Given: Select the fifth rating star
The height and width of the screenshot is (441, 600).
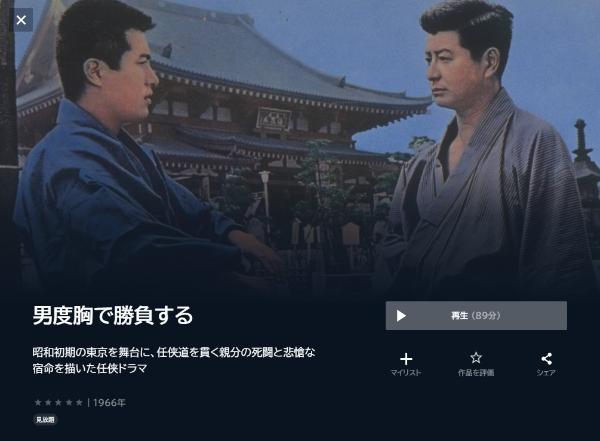Looking at the screenshot, I should (79, 402).
